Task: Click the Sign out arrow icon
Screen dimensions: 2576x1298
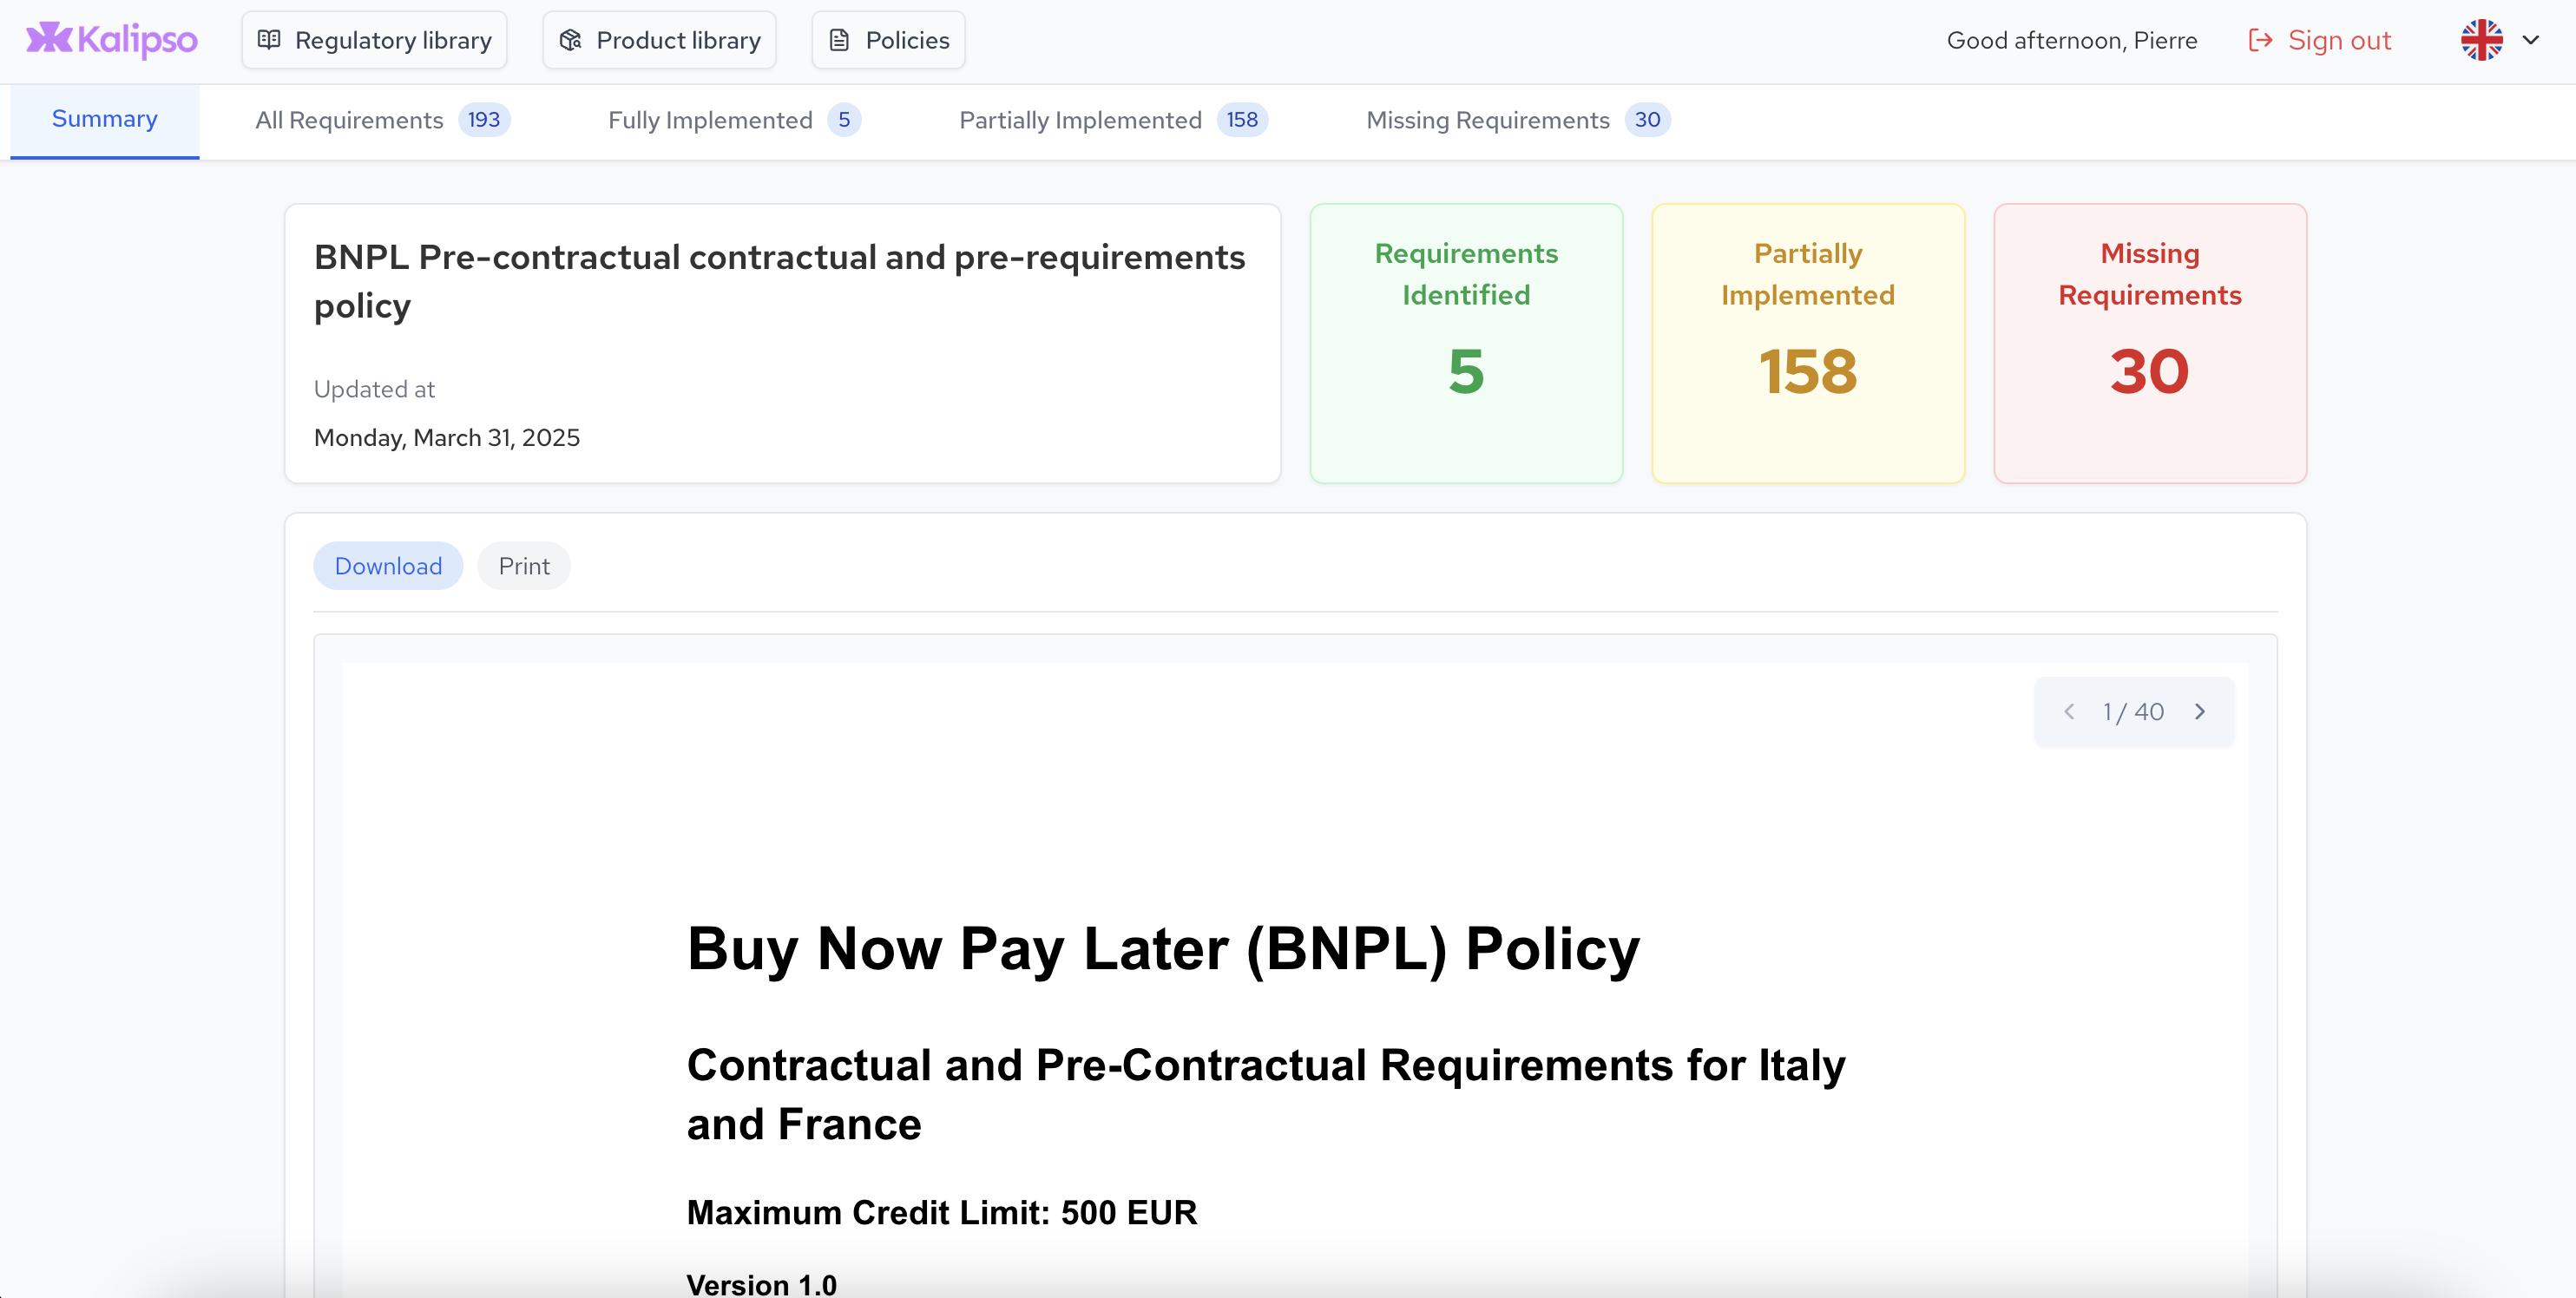Action: coord(2260,40)
